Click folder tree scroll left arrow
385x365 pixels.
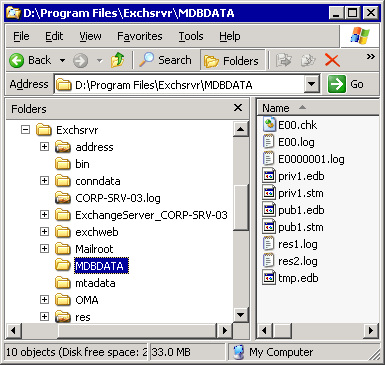coord(14,330)
